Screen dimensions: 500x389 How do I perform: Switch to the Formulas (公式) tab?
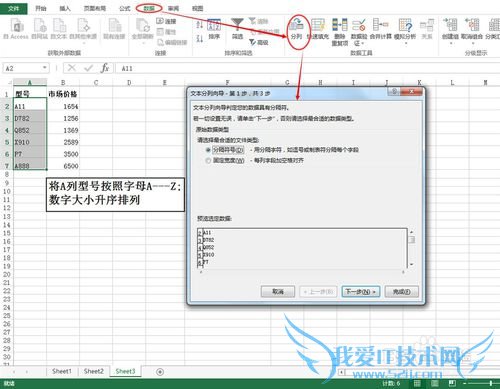point(124,8)
